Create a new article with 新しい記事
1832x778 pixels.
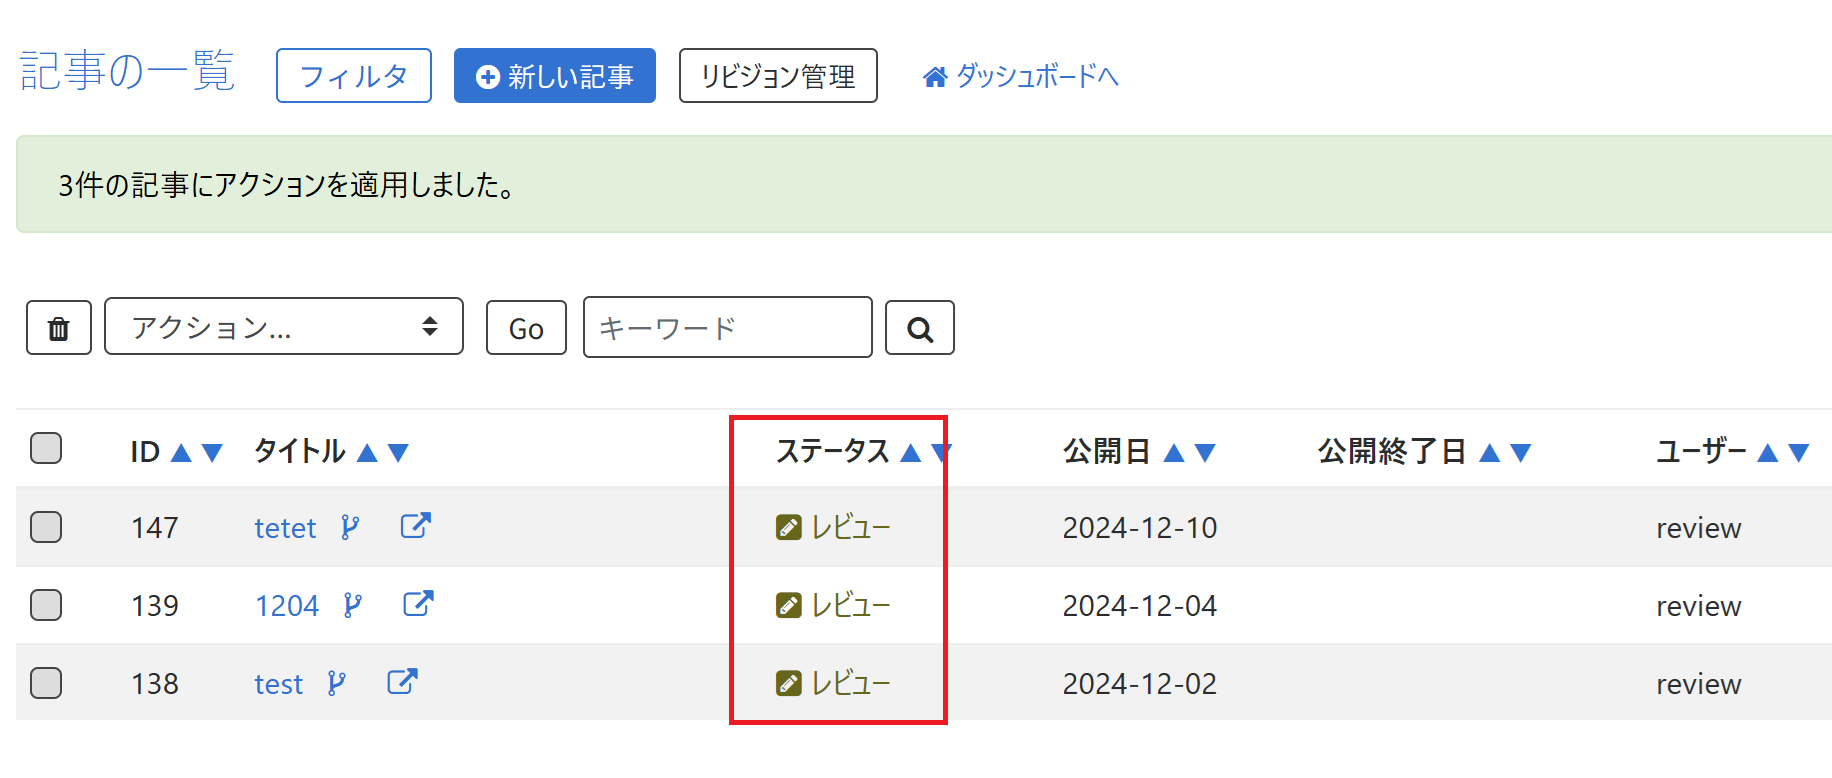(x=555, y=75)
